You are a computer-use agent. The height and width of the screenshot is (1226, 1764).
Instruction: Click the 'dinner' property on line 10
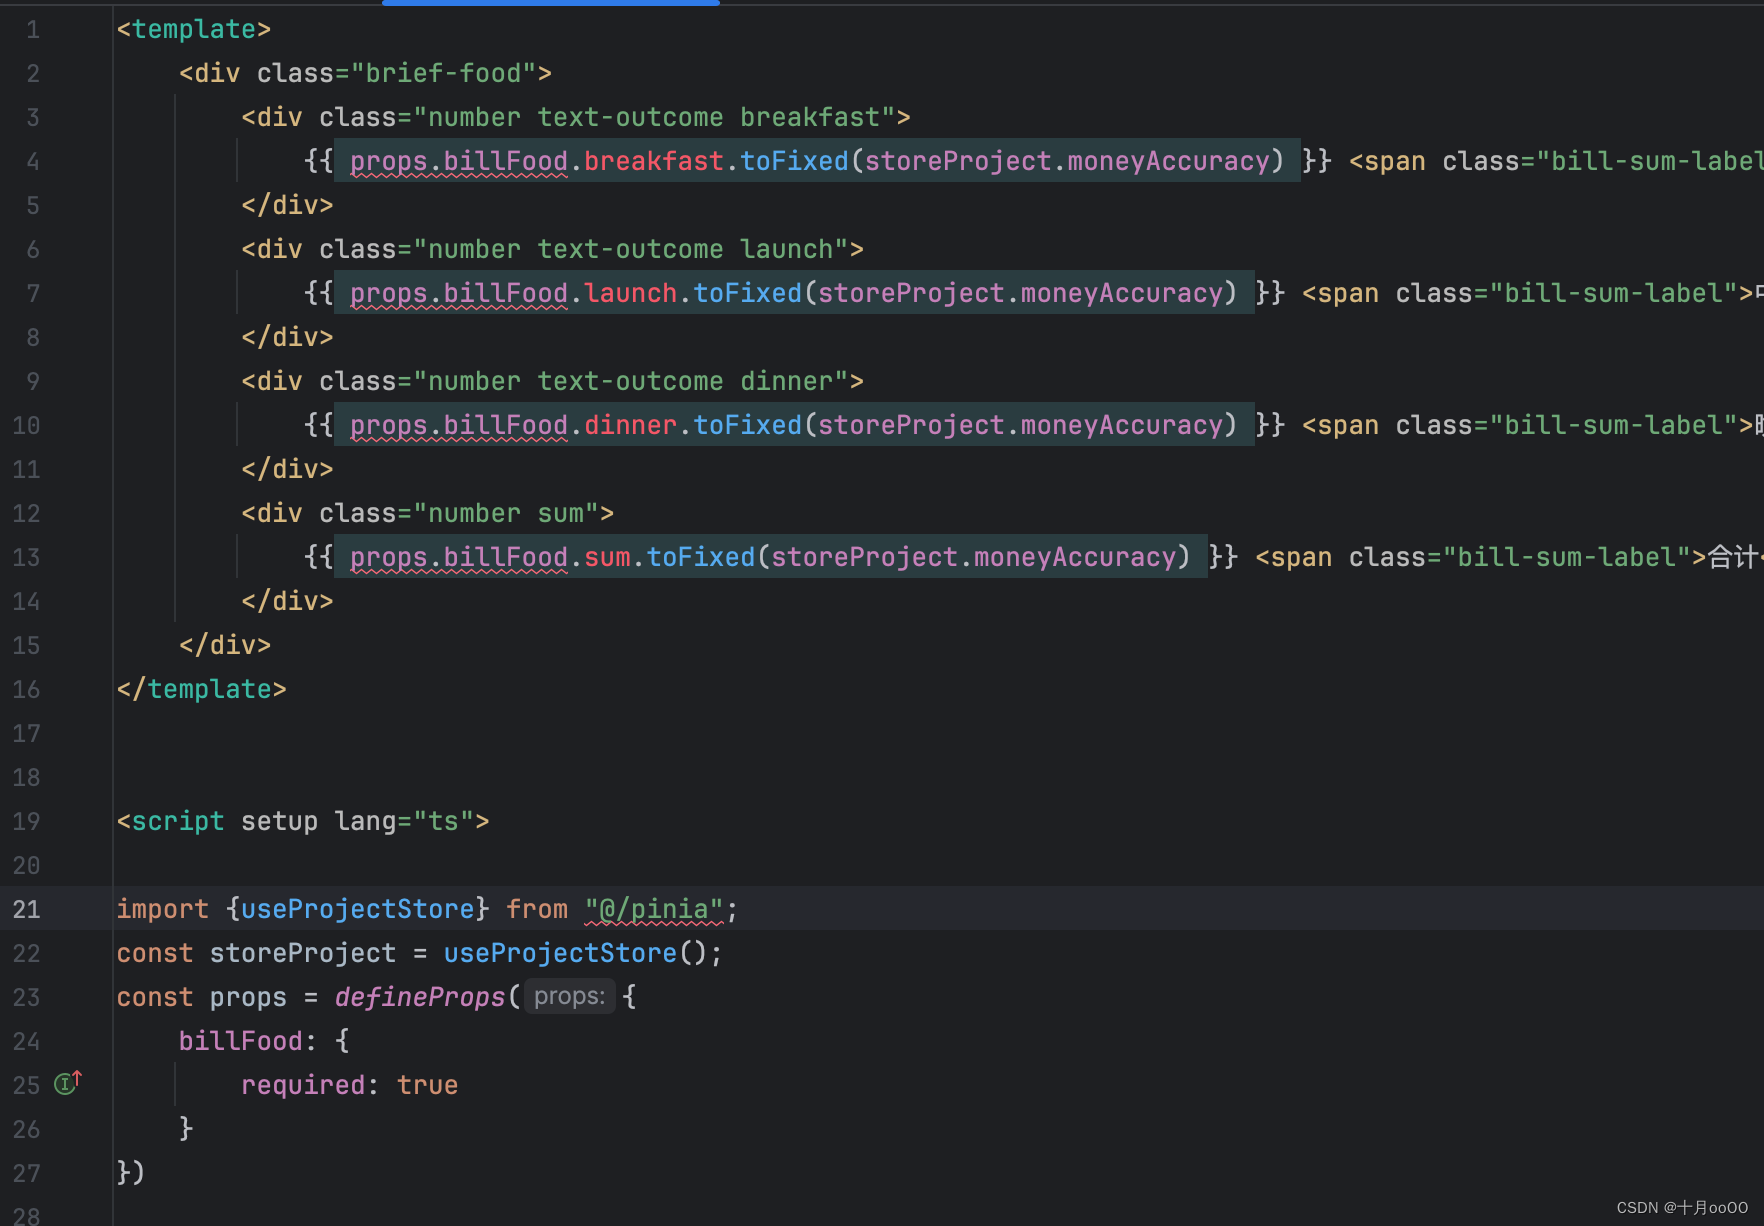630,425
